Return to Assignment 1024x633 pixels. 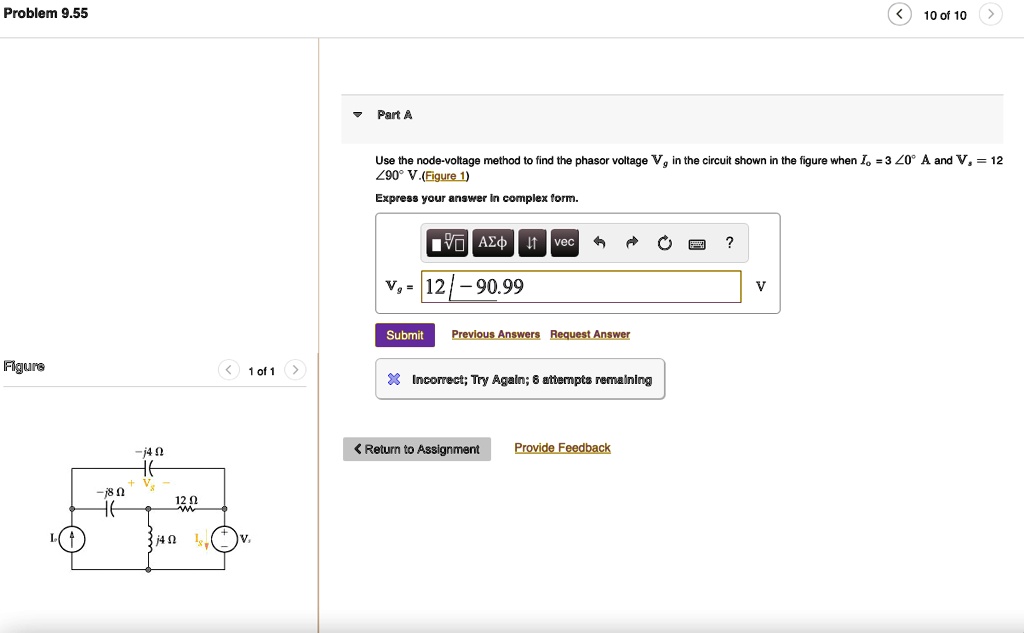[x=416, y=448]
